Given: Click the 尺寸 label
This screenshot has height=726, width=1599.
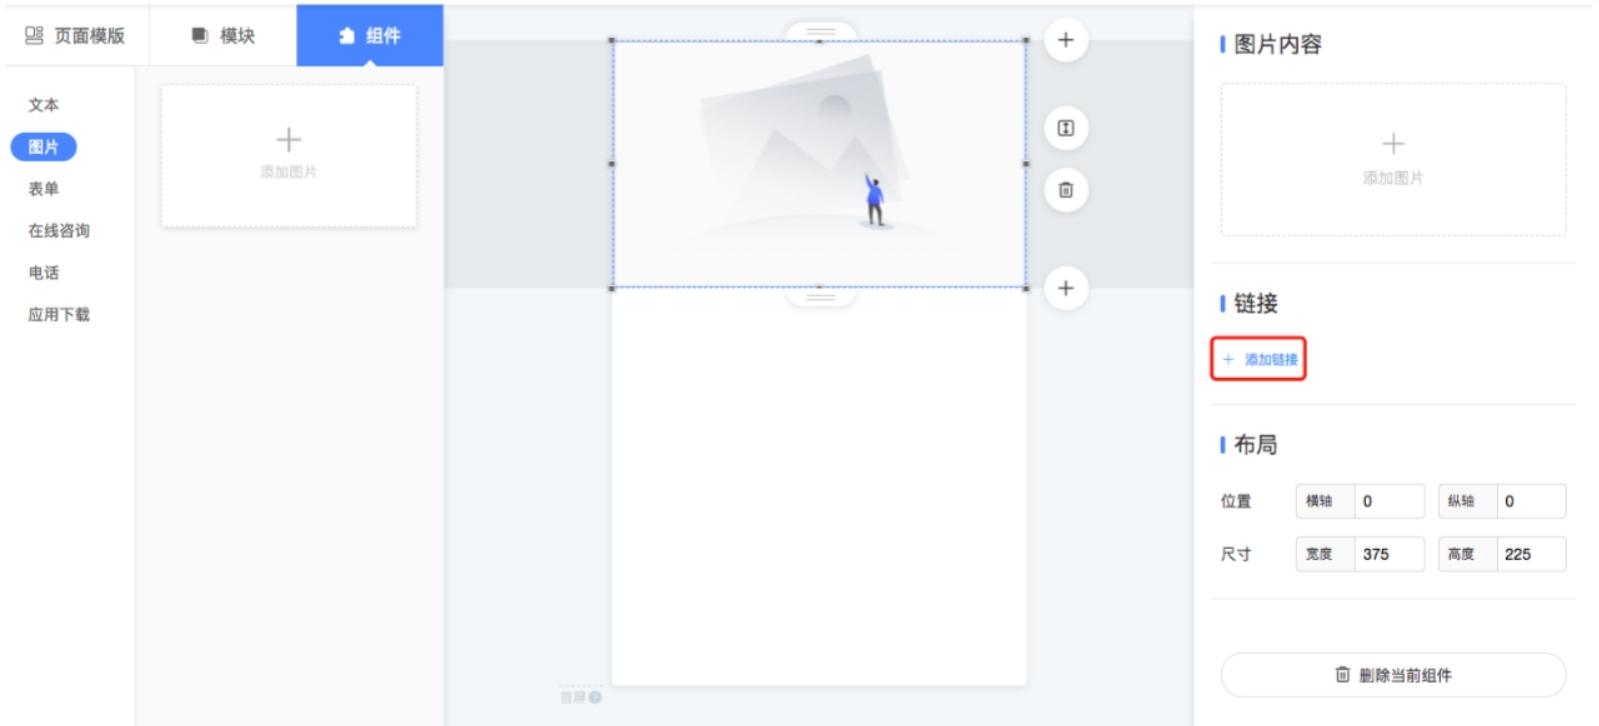Looking at the screenshot, I should click(1236, 554).
